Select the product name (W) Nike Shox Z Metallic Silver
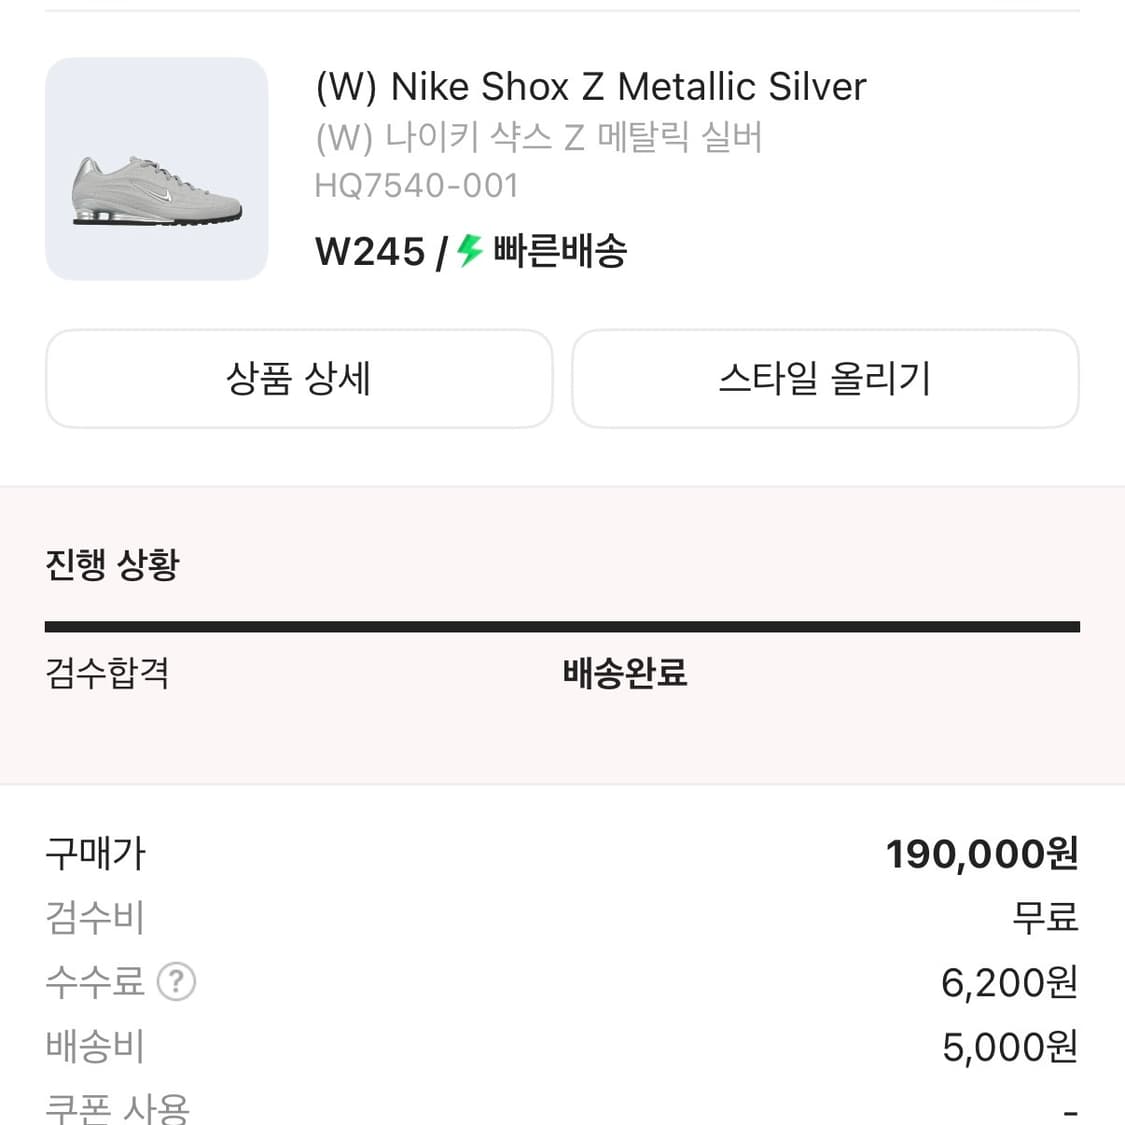1125x1125 pixels. [x=590, y=87]
